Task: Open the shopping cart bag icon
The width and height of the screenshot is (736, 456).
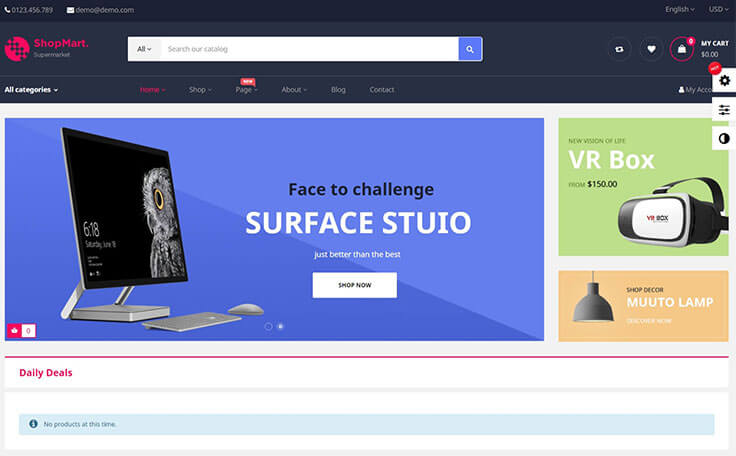Action: [682, 49]
